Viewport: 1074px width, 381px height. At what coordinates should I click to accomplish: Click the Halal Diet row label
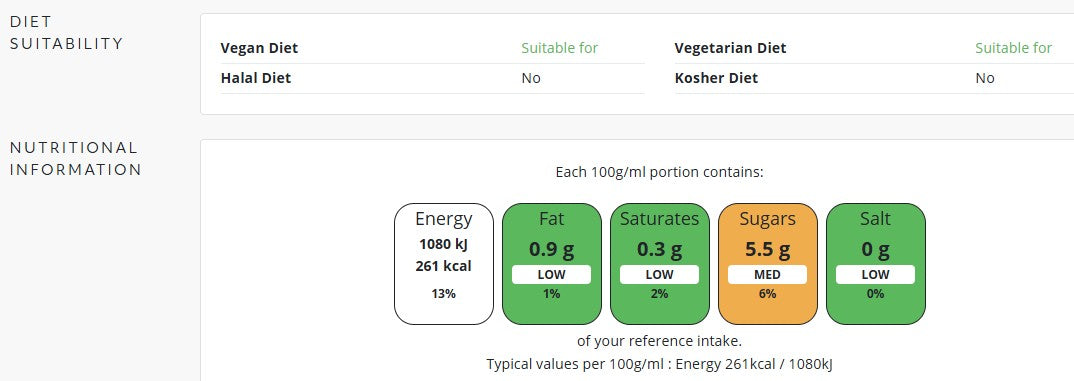click(255, 78)
